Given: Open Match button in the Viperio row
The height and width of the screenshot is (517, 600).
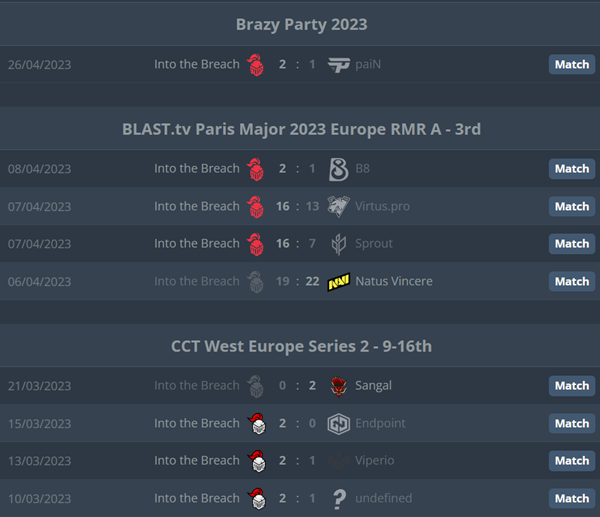Looking at the screenshot, I should (572, 461).
